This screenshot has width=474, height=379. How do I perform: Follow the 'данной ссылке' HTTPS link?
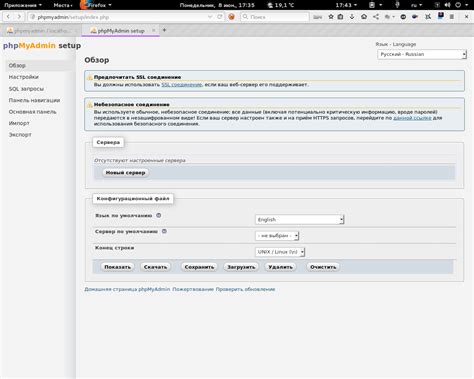(x=412, y=118)
